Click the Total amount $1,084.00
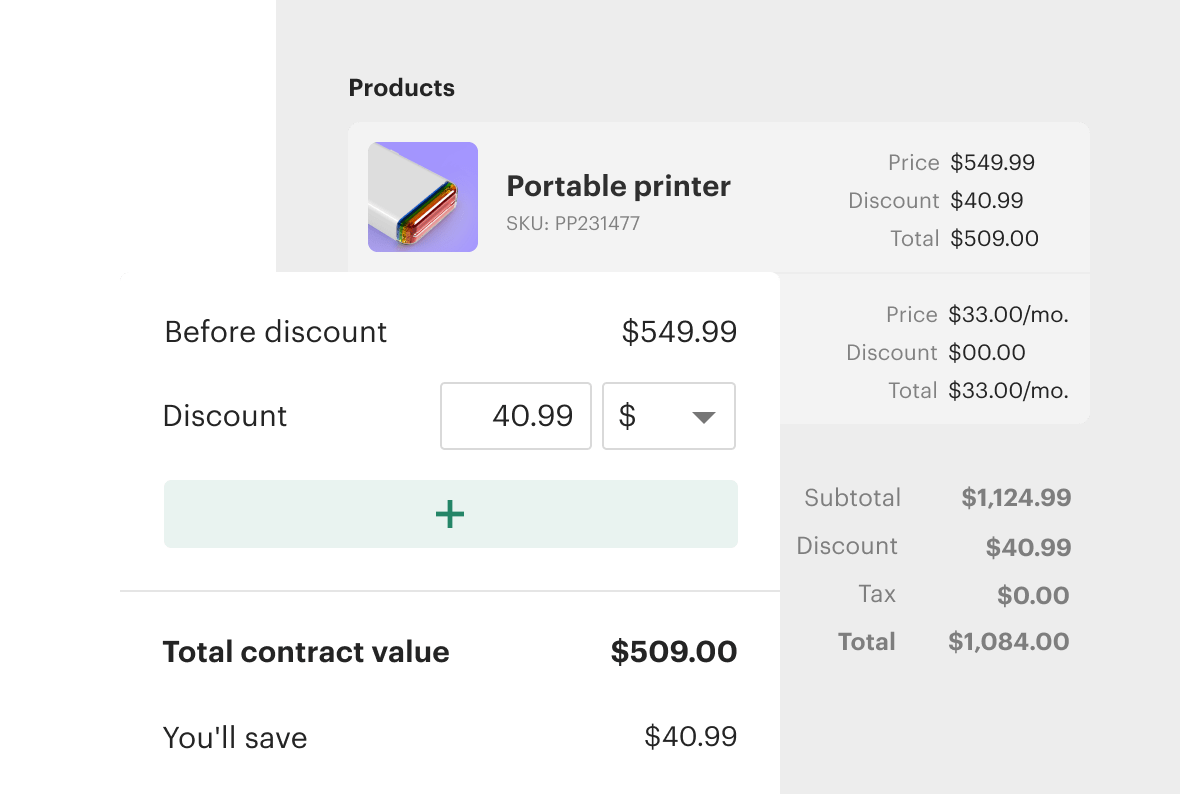The image size is (1180, 794). click(x=1008, y=641)
